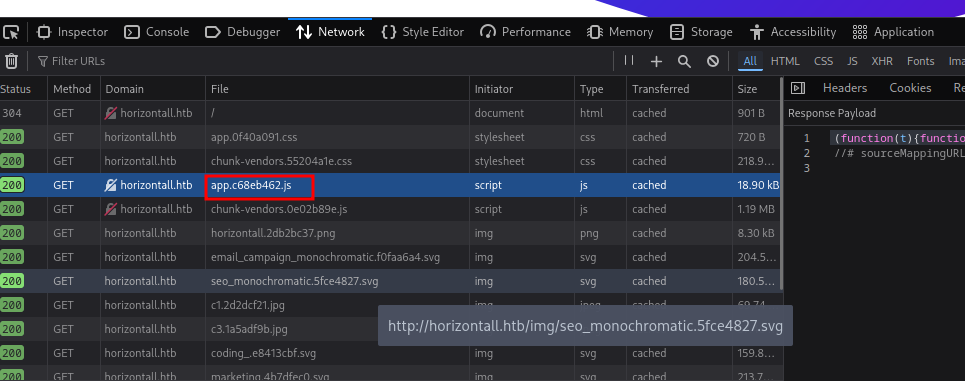Click response line 1 function code

click(x=900, y=138)
